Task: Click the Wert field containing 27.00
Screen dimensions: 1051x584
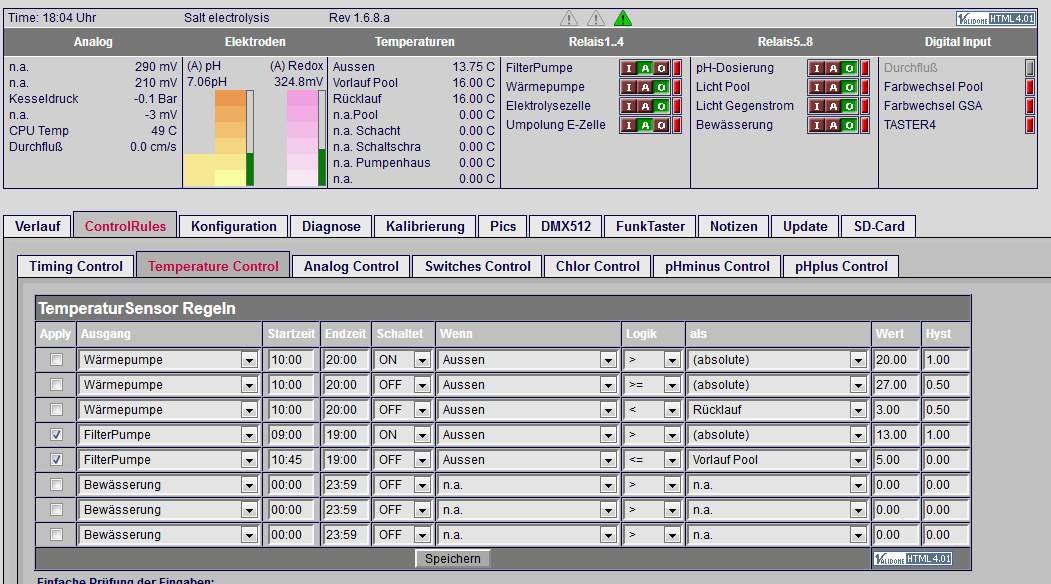Action: click(895, 385)
